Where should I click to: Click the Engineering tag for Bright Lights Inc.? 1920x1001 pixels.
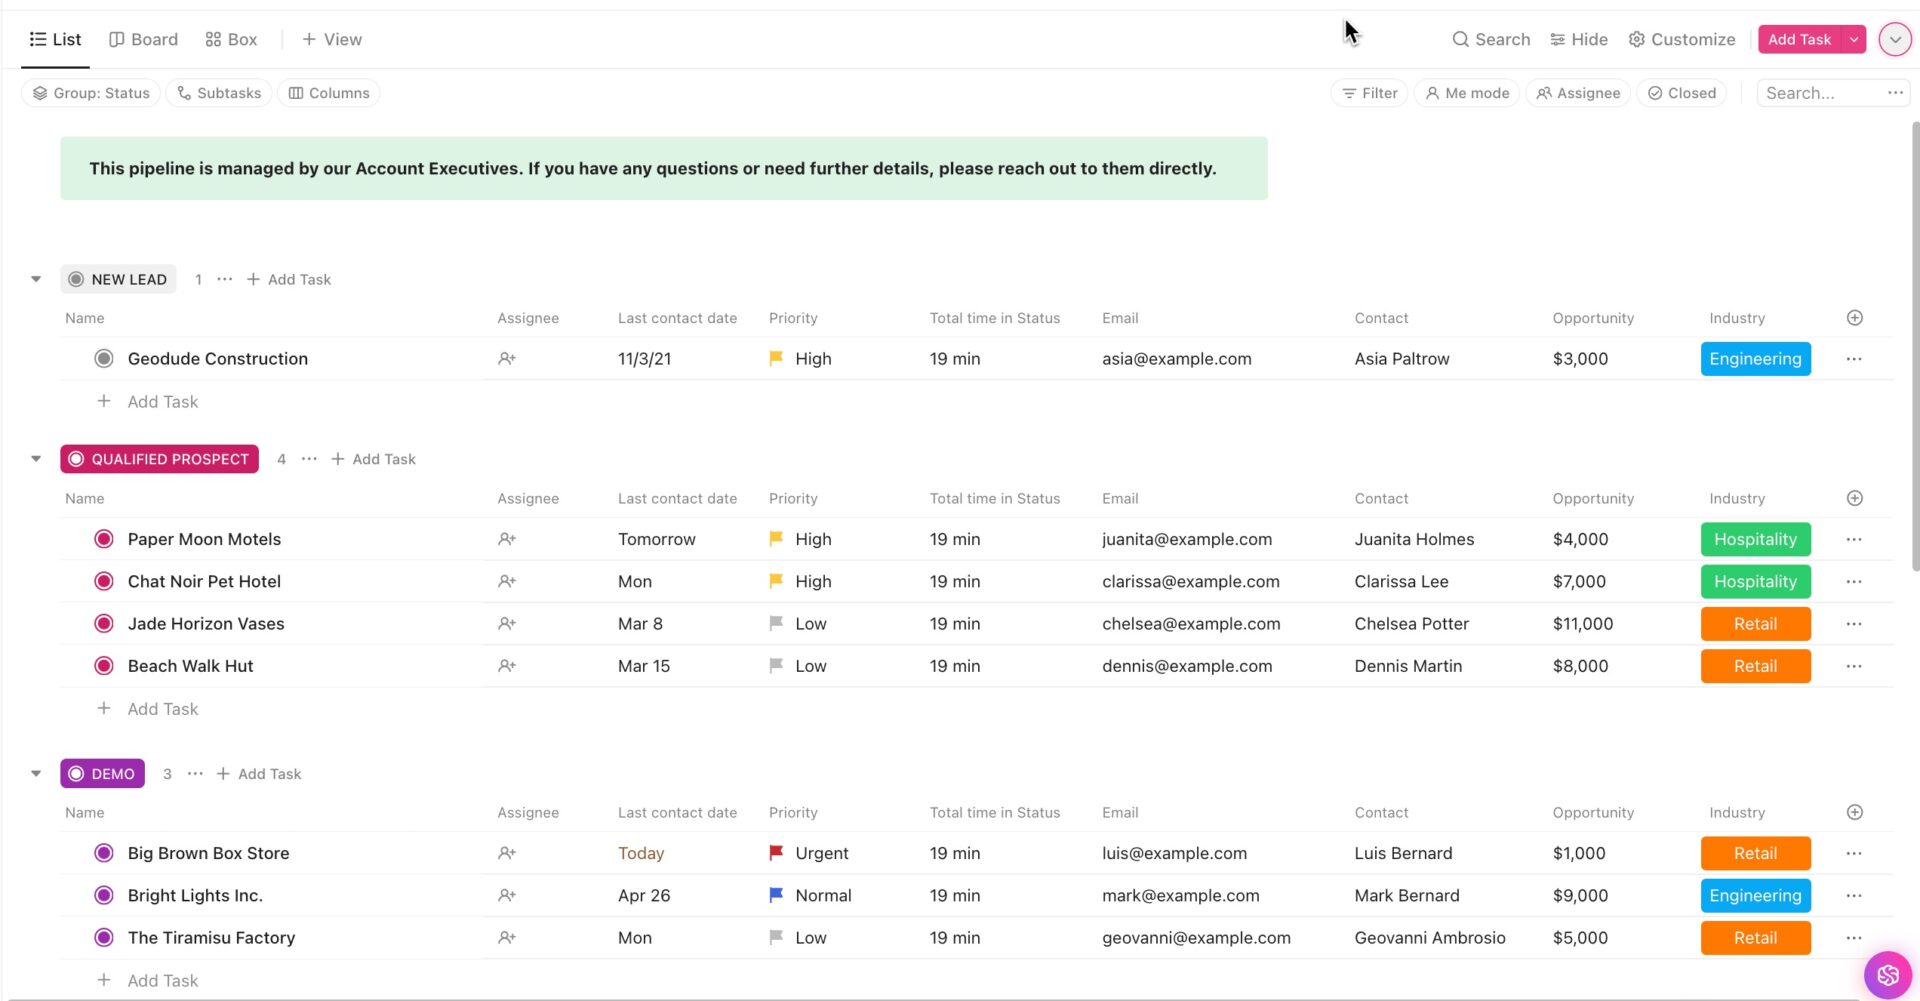[x=1755, y=896]
